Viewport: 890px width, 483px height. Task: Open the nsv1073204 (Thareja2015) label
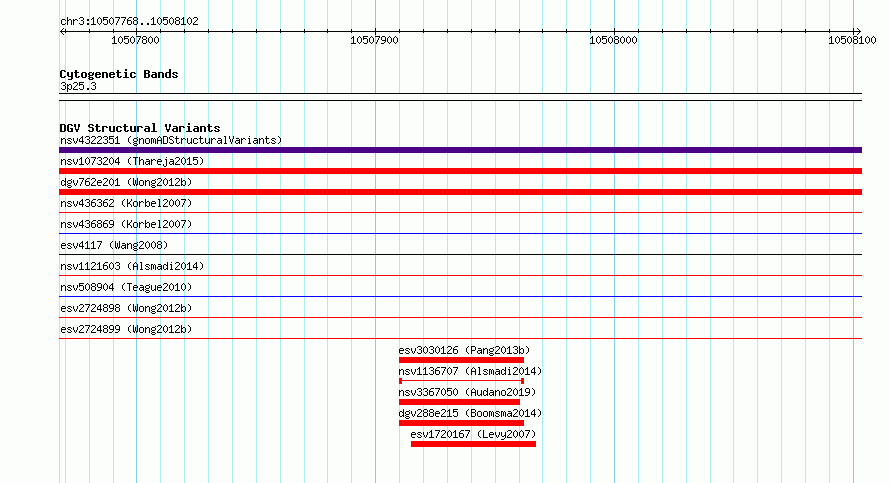[132, 161]
